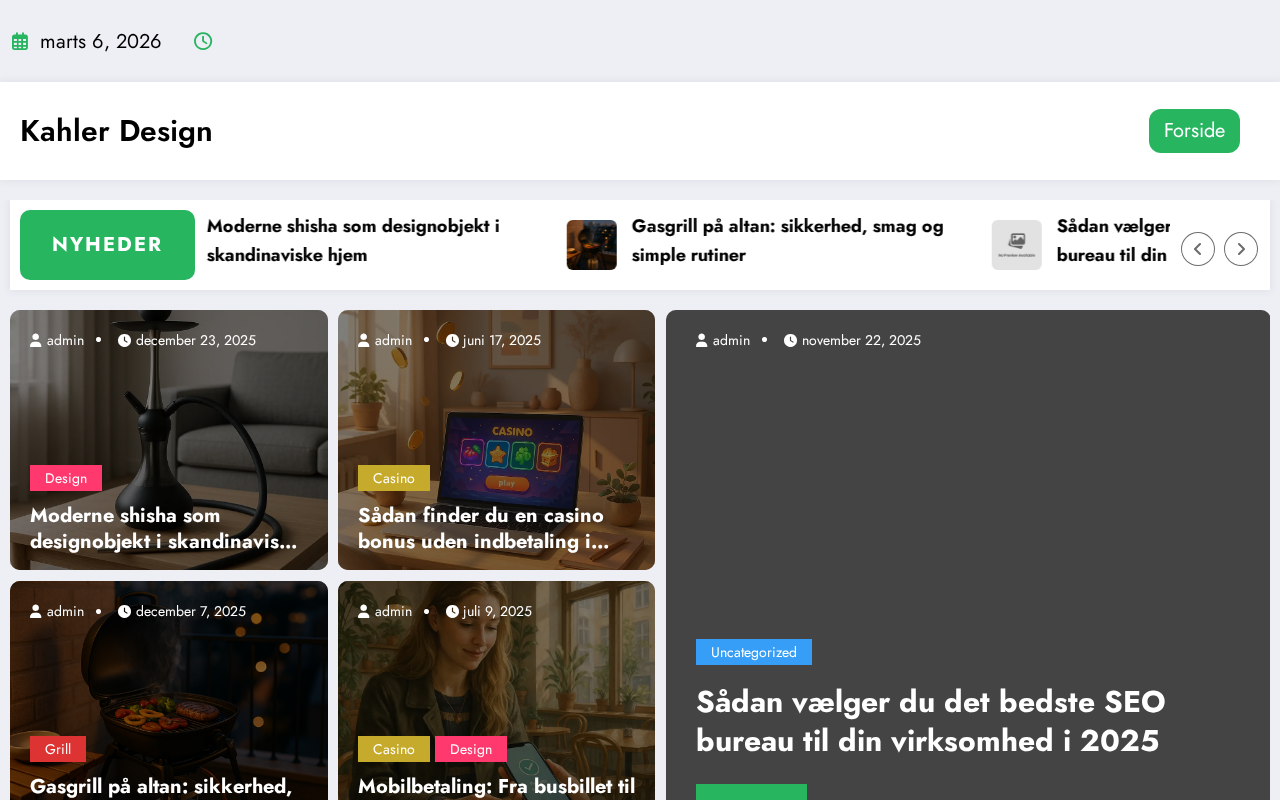
Task: Click the date november 22, 2025
Action: (x=861, y=340)
